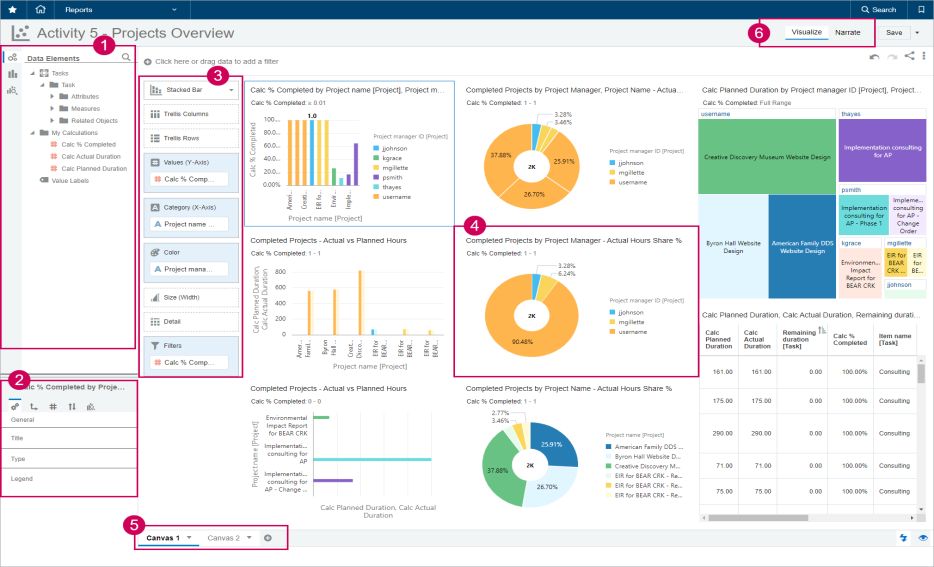The image size is (934, 567).
Task: Click the share icon in toolbar
Action: [x=909, y=56]
